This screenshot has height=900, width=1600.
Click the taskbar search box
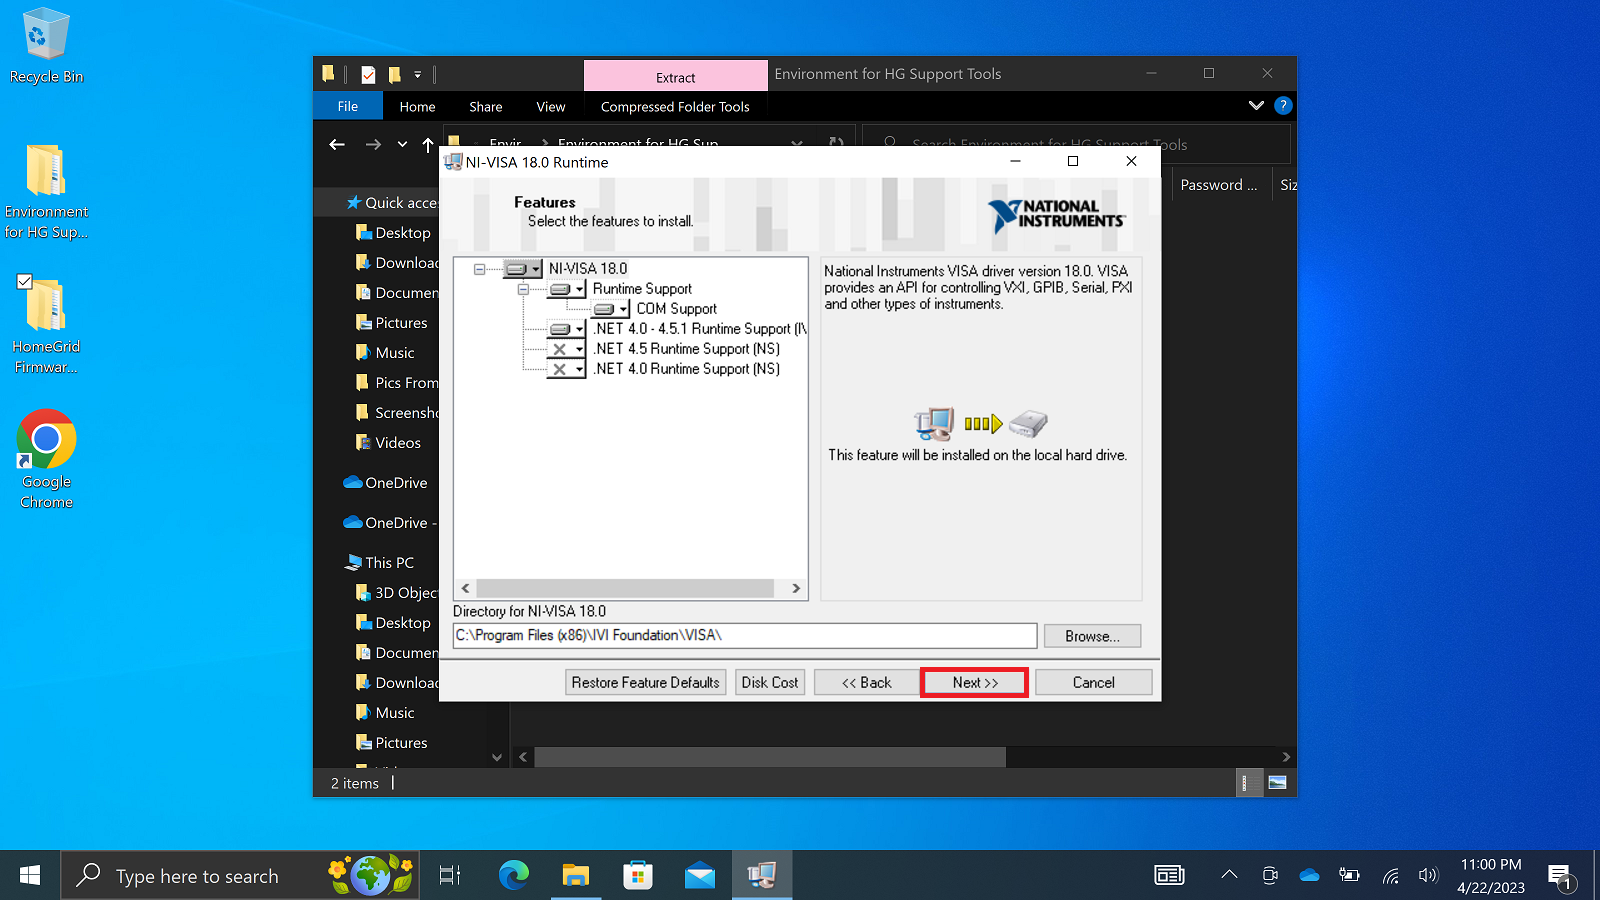(x=240, y=876)
